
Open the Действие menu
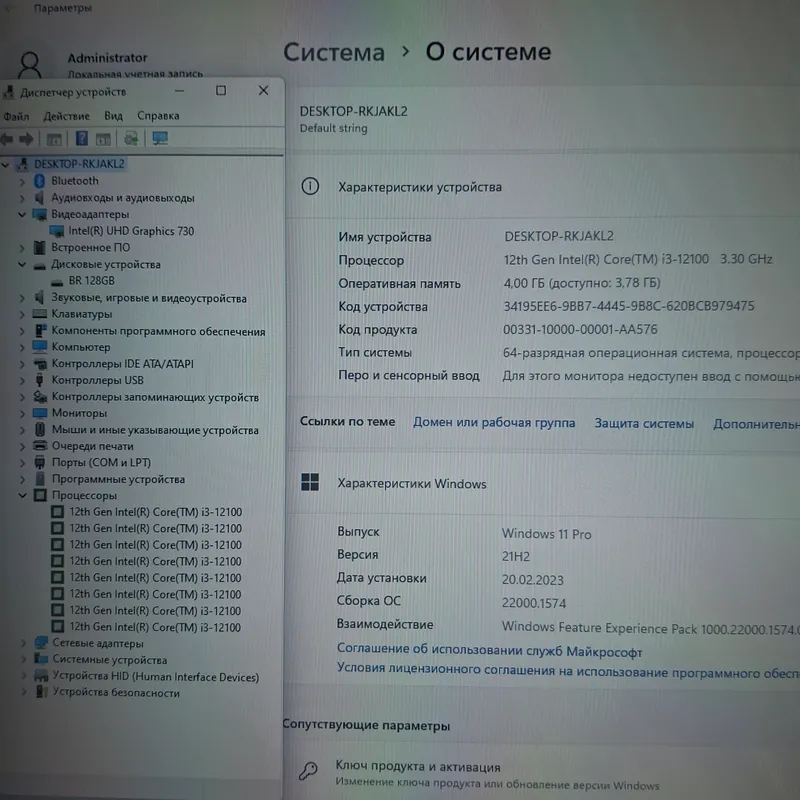(66, 116)
